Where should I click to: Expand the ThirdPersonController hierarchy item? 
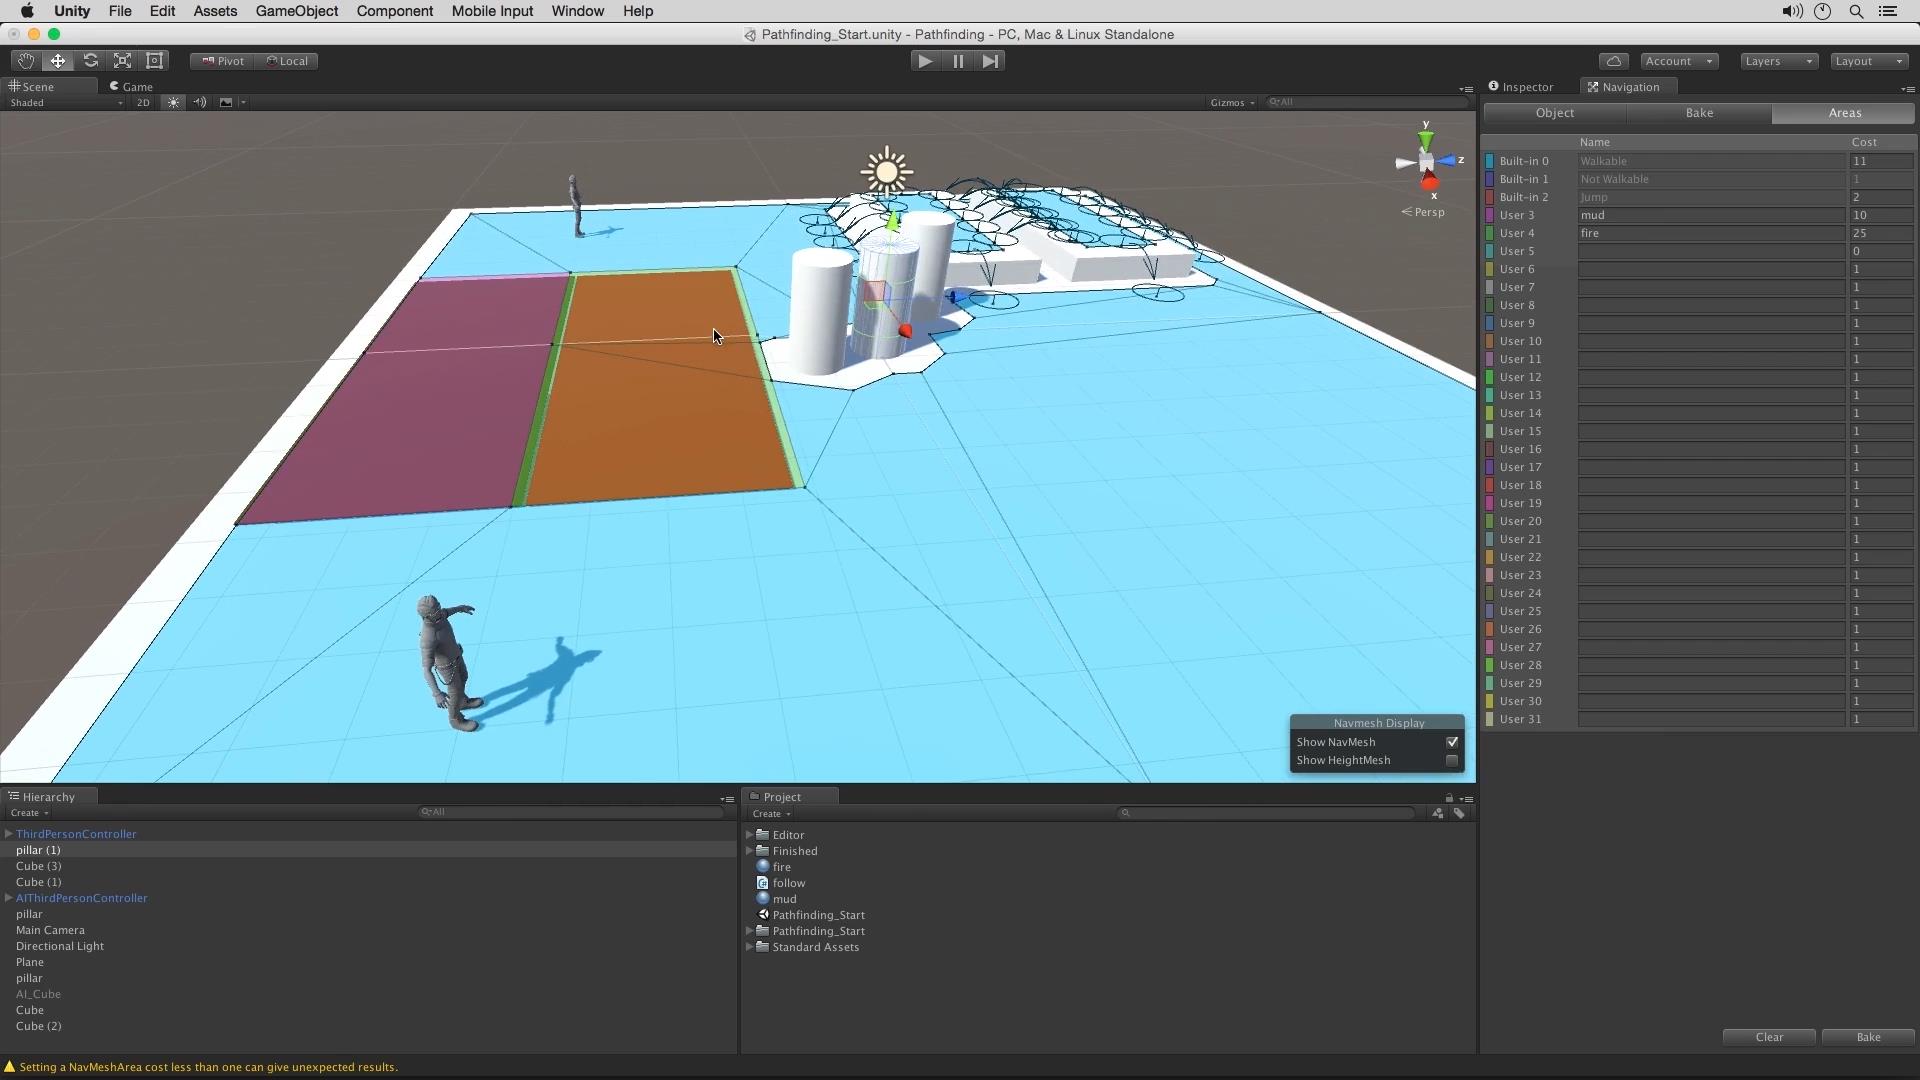pyautogui.click(x=9, y=832)
